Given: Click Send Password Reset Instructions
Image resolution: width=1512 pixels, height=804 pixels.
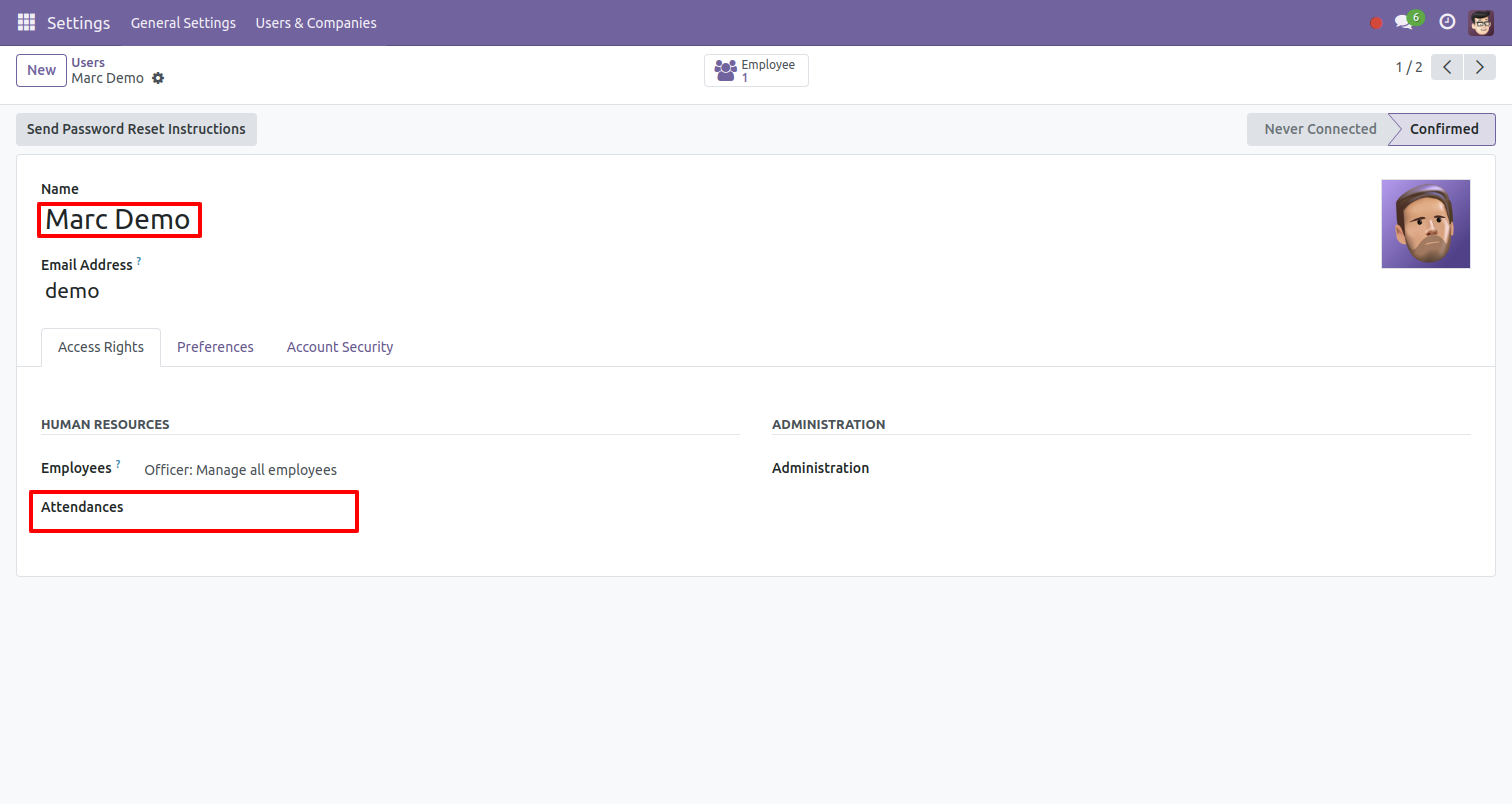Looking at the screenshot, I should (136, 129).
